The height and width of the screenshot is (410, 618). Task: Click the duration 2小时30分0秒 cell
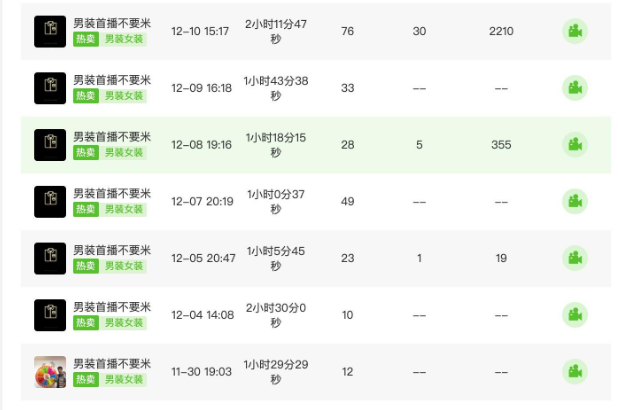[276, 315]
